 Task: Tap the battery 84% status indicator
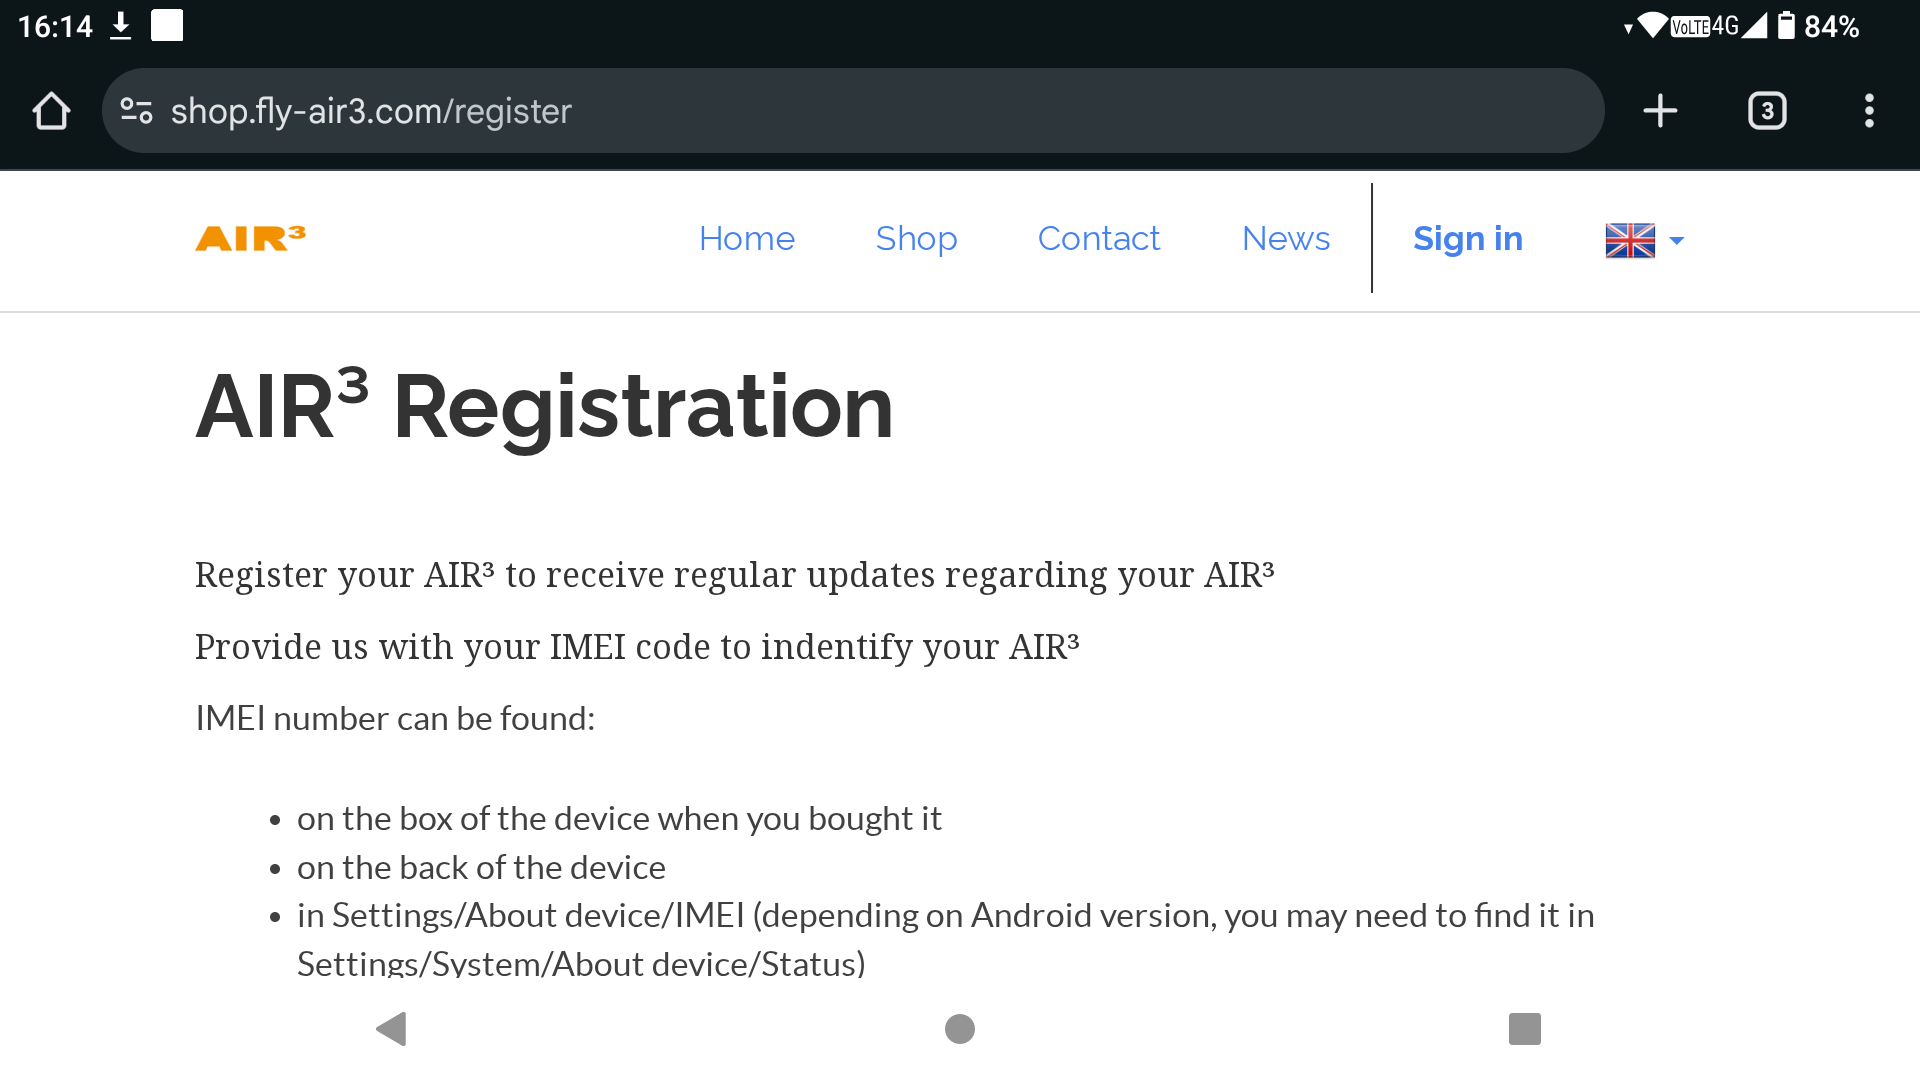click(x=1818, y=26)
